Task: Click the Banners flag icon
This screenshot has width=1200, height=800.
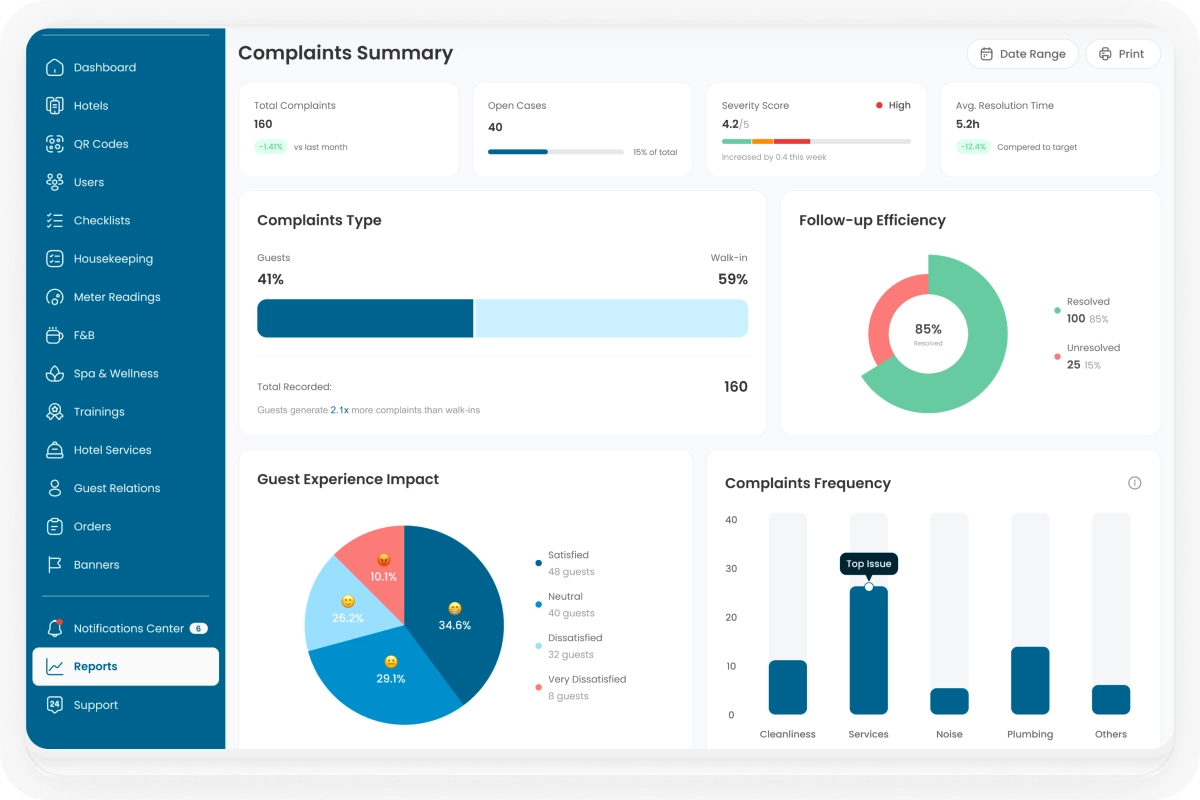Action: [55, 565]
